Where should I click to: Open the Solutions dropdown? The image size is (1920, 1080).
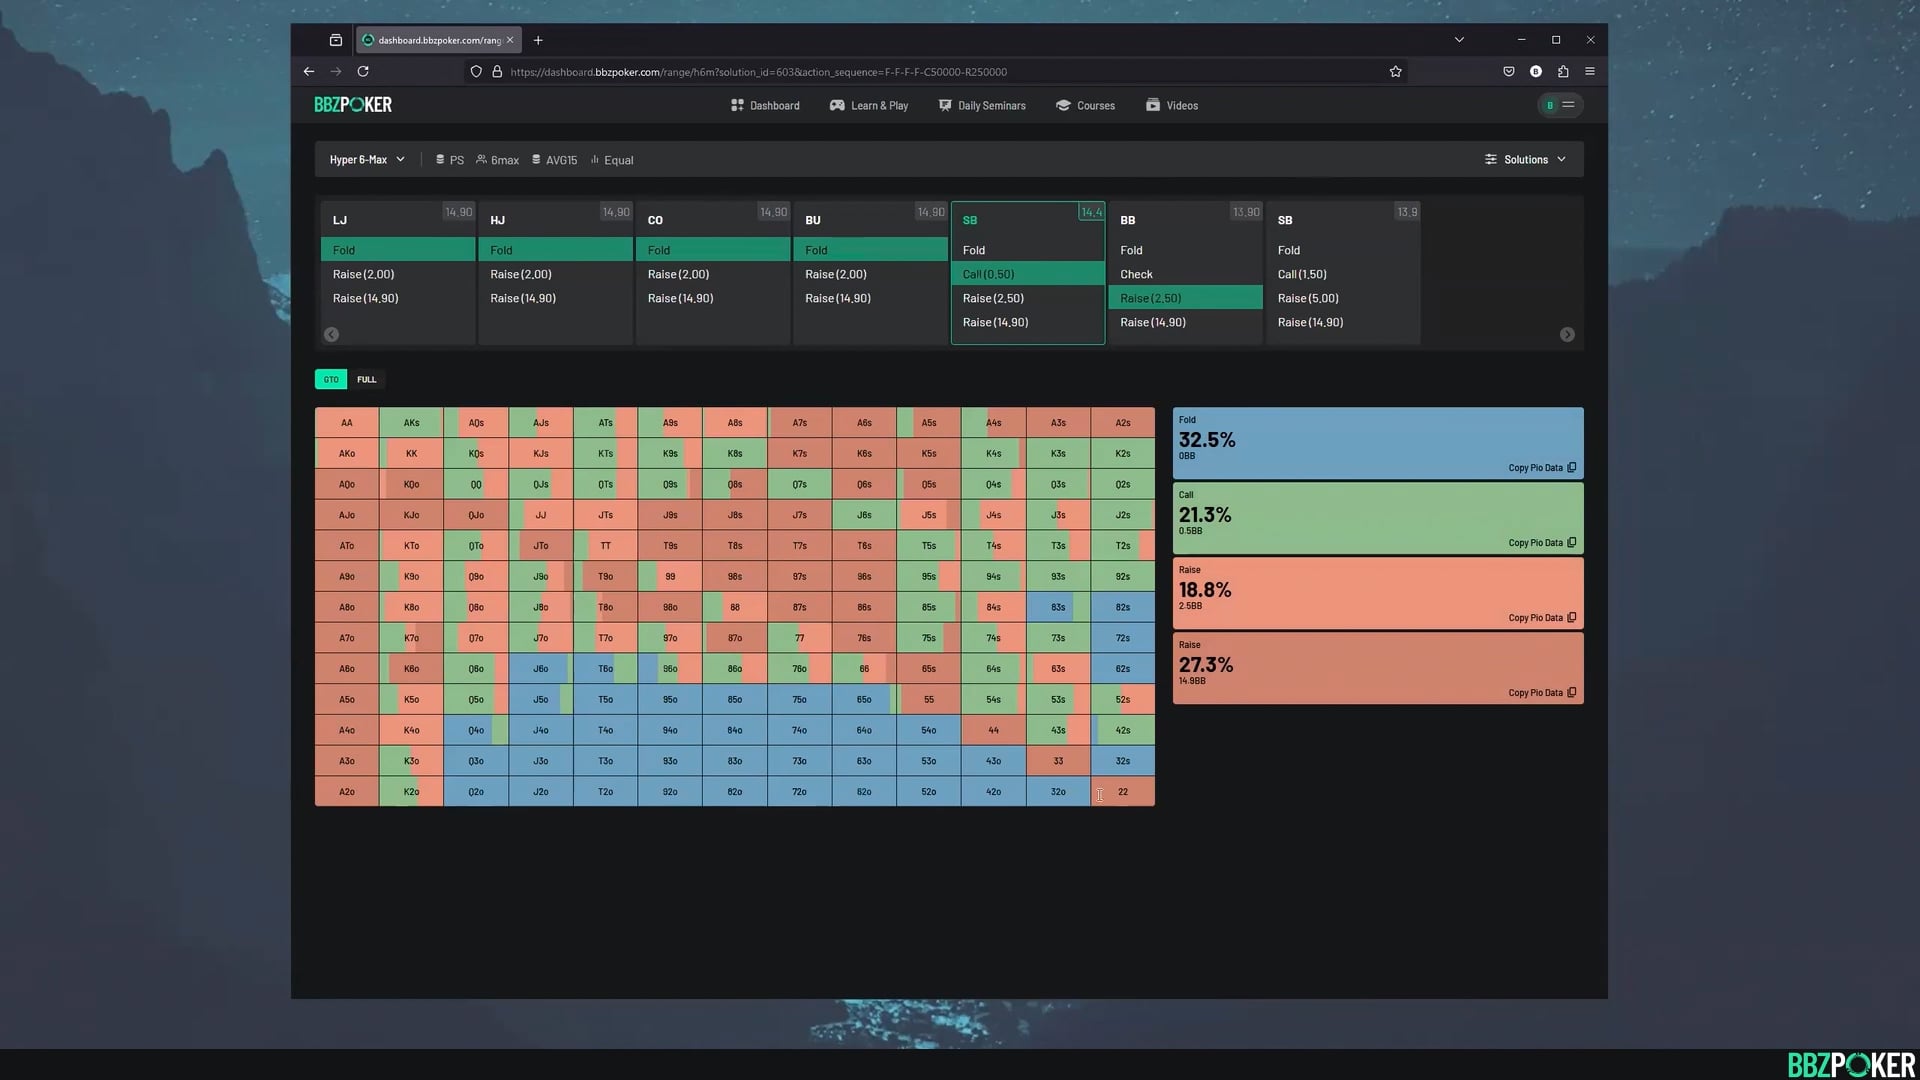point(1525,160)
